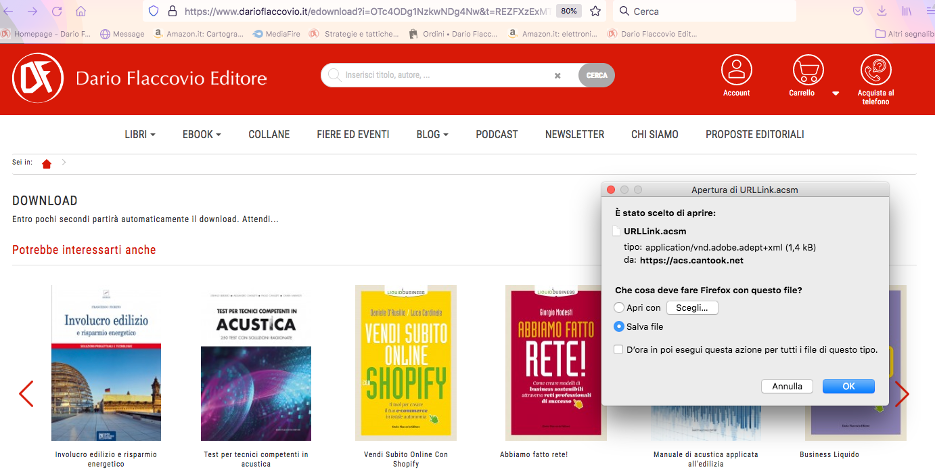Open the MediaFire bookmark
The height and width of the screenshot is (474, 936).
277,34
